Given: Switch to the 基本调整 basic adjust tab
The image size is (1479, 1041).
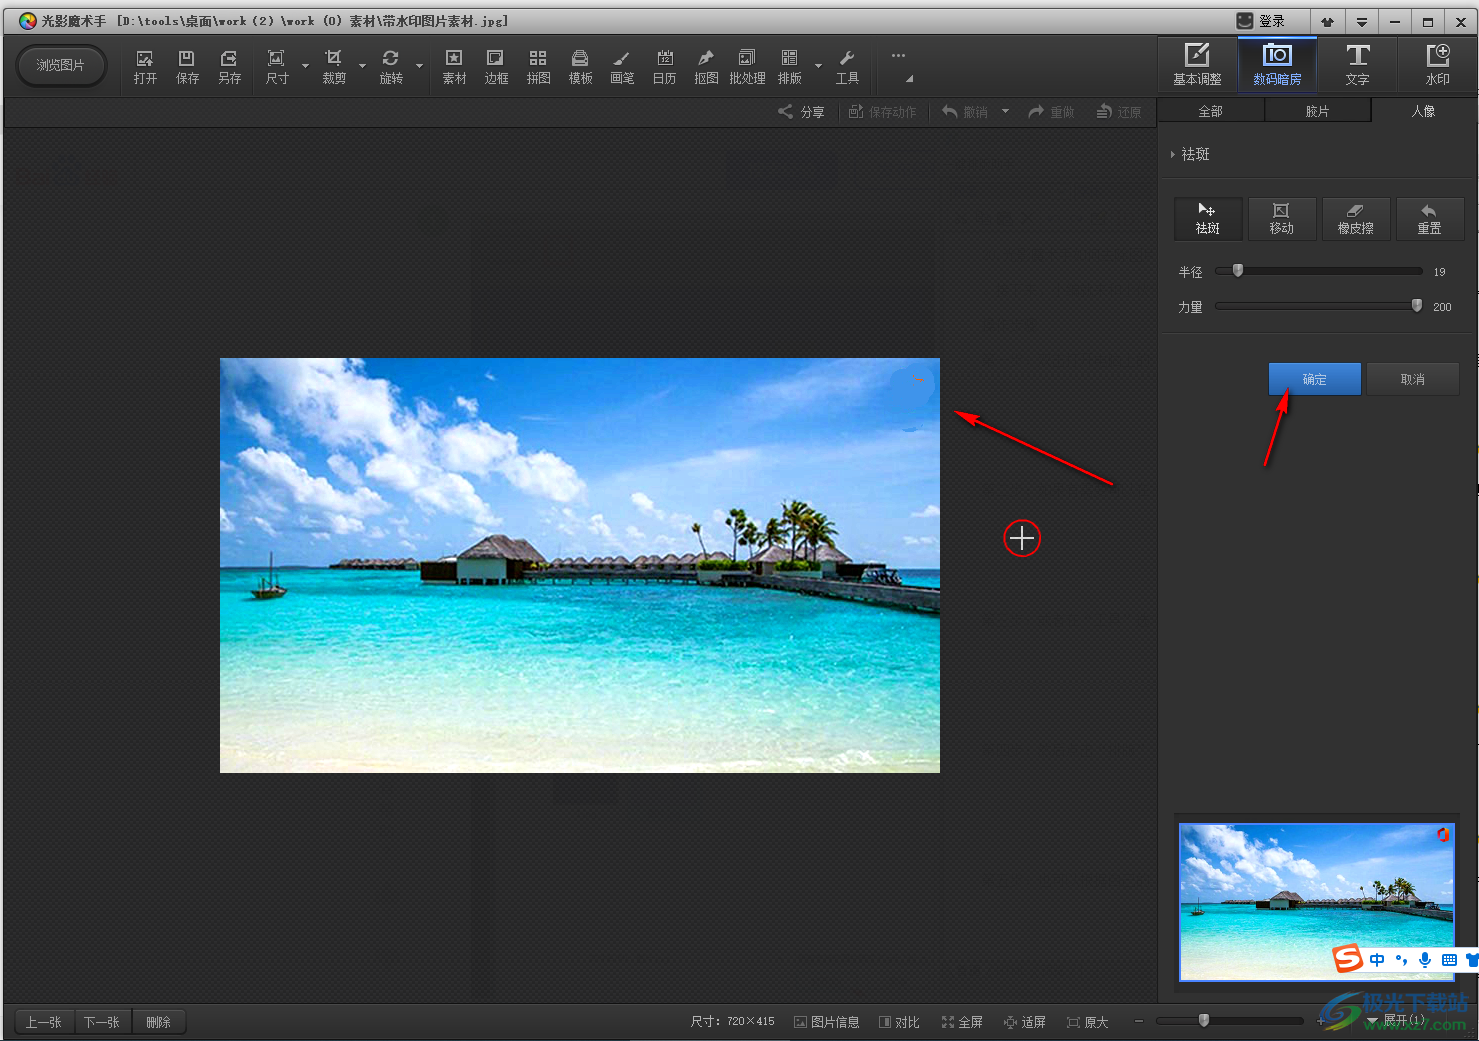Looking at the screenshot, I should (x=1197, y=65).
